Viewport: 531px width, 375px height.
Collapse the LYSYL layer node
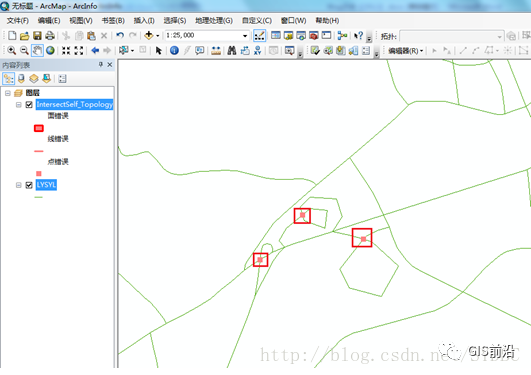coord(19,185)
